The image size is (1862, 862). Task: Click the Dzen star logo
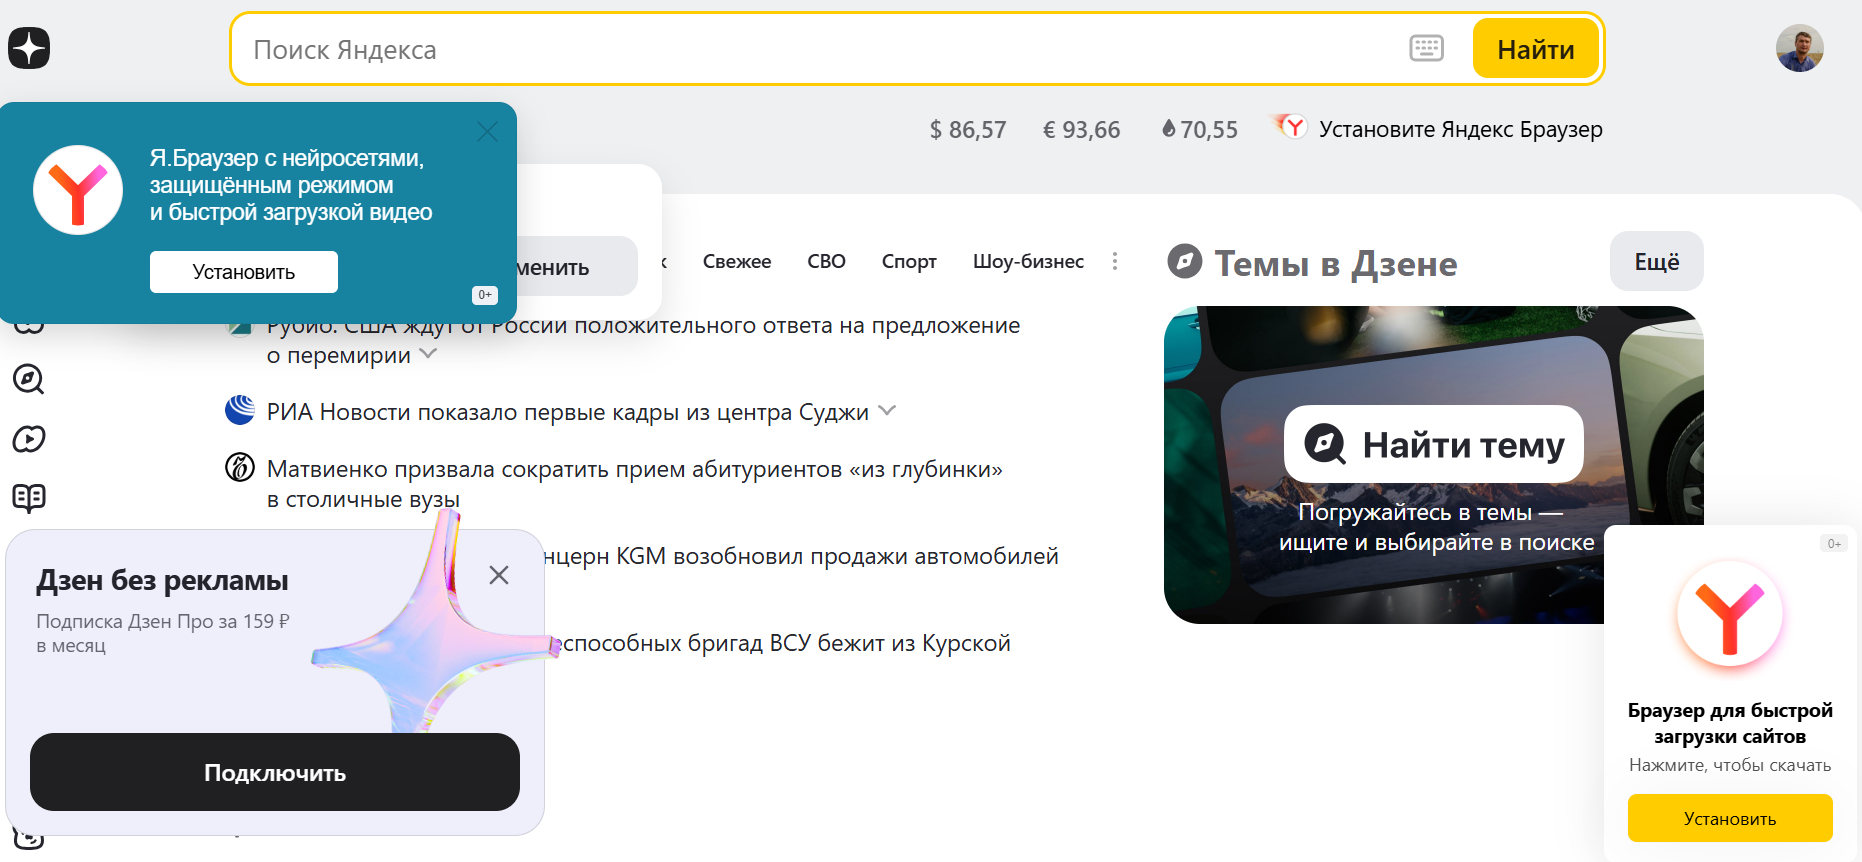(29, 48)
